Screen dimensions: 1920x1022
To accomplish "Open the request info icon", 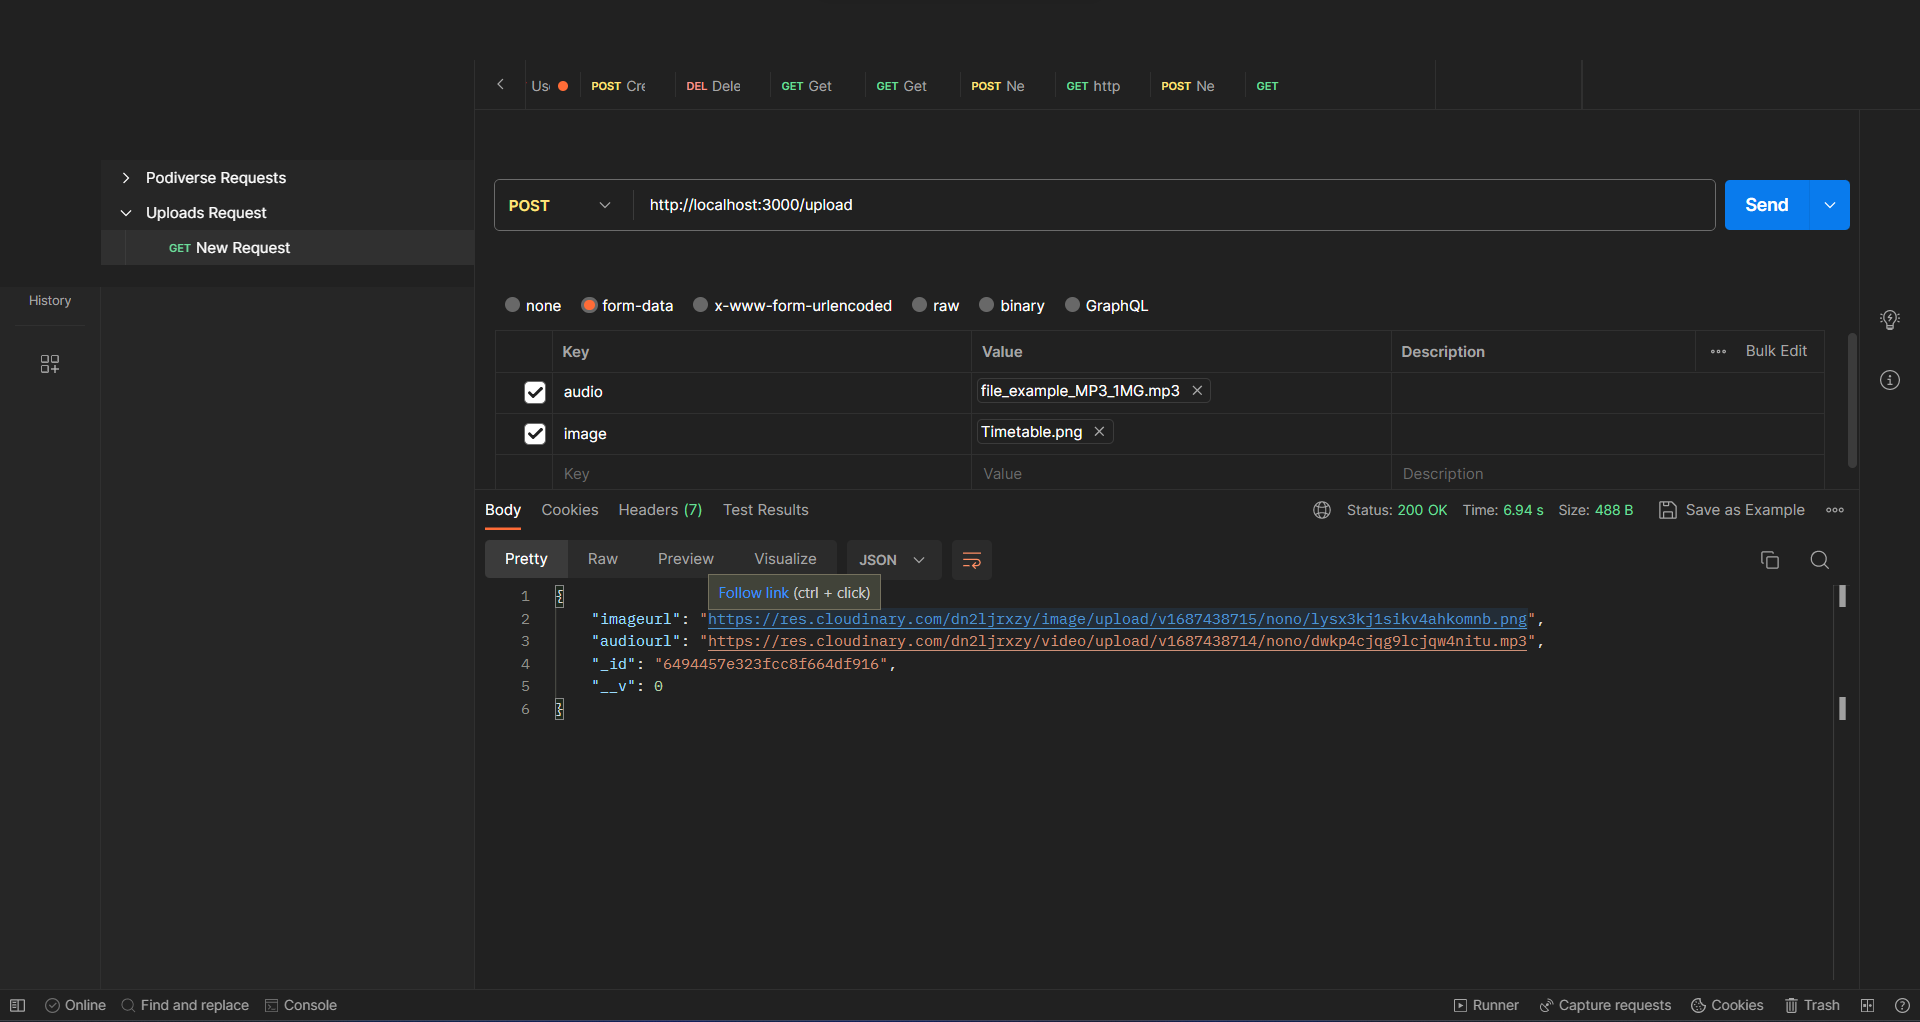I will point(1889,380).
